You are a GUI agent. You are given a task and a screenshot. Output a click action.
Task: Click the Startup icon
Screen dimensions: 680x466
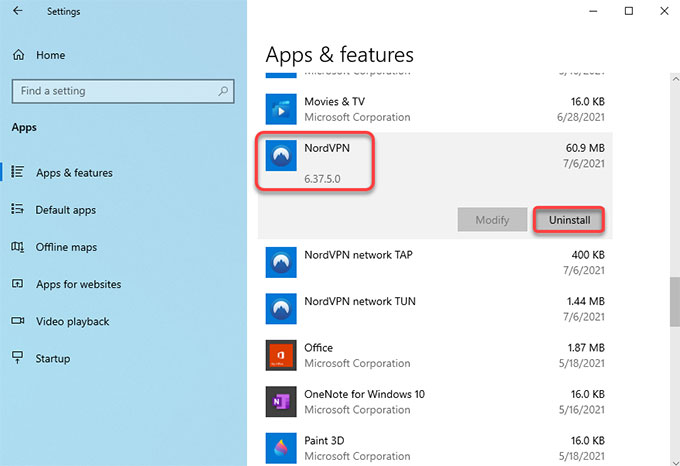(17, 358)
